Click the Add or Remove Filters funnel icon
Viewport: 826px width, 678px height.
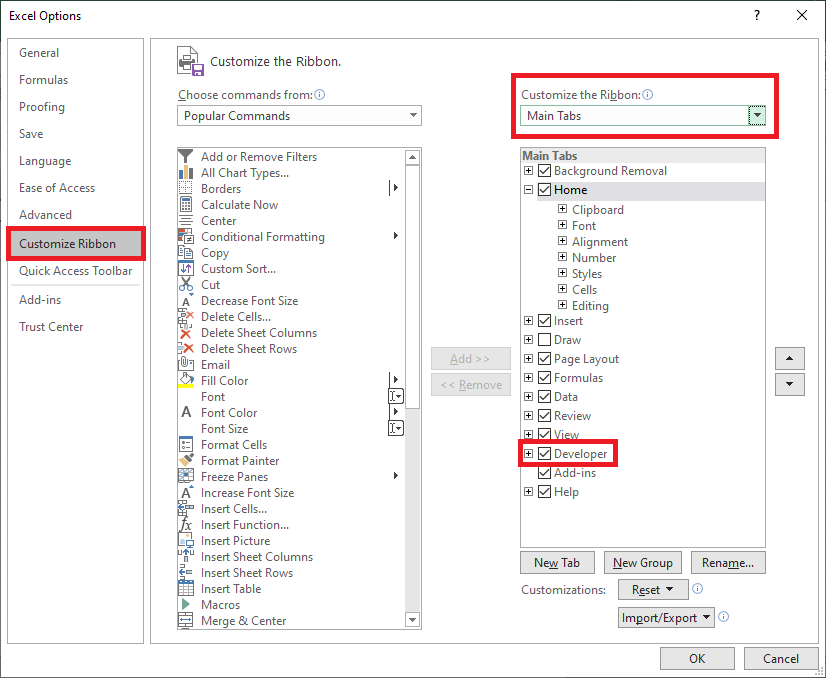(x=185, y=156)
